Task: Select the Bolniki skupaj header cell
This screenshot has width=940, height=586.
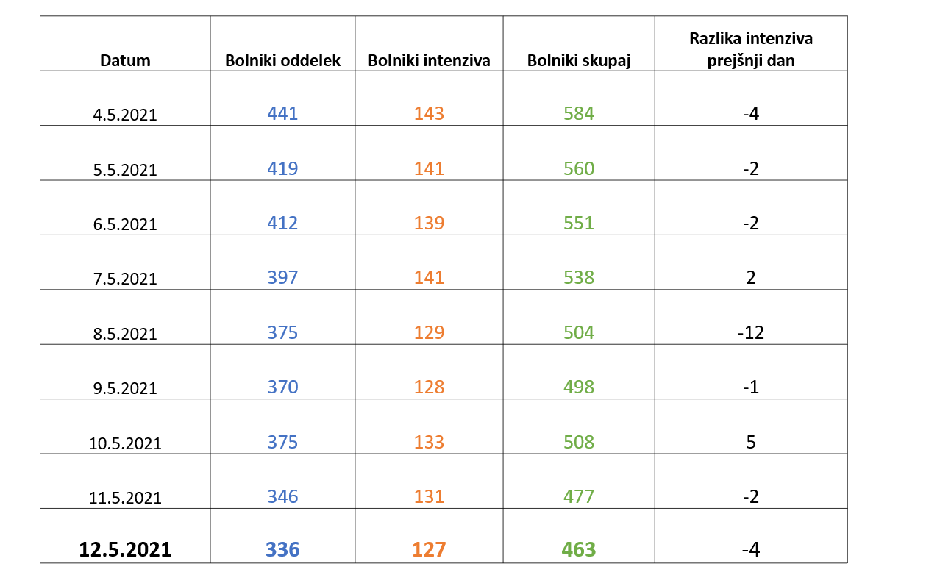Action: tap(579, 60)
